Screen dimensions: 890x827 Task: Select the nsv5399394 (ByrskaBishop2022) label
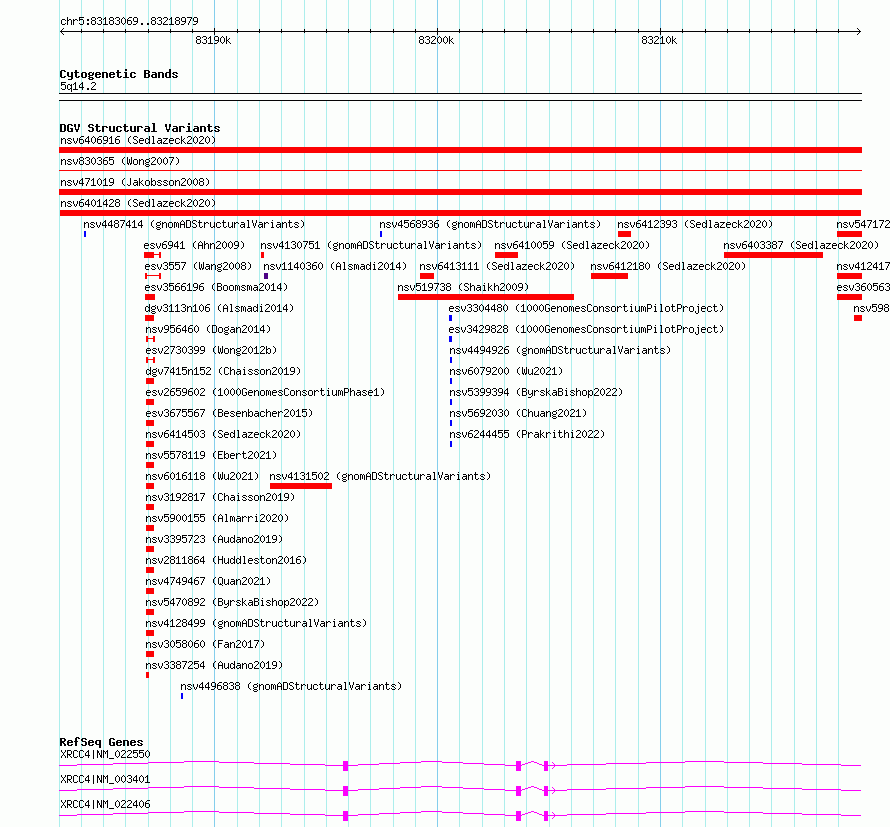[x=536, y=392]
